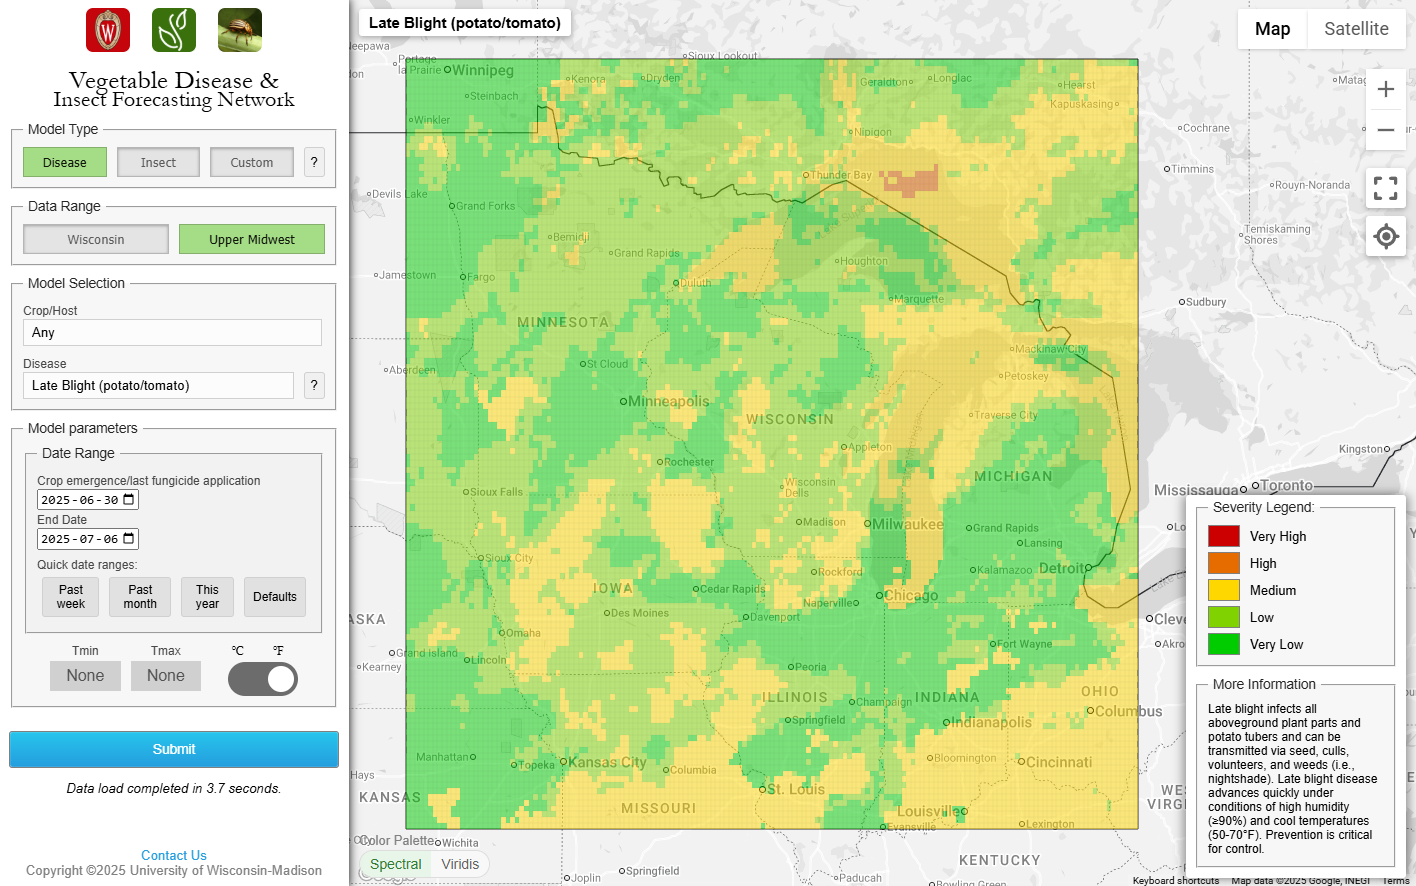Switch to the Insect model type
The width and height of the screenshot is (1416, 886).
click(x=158, y=162)
